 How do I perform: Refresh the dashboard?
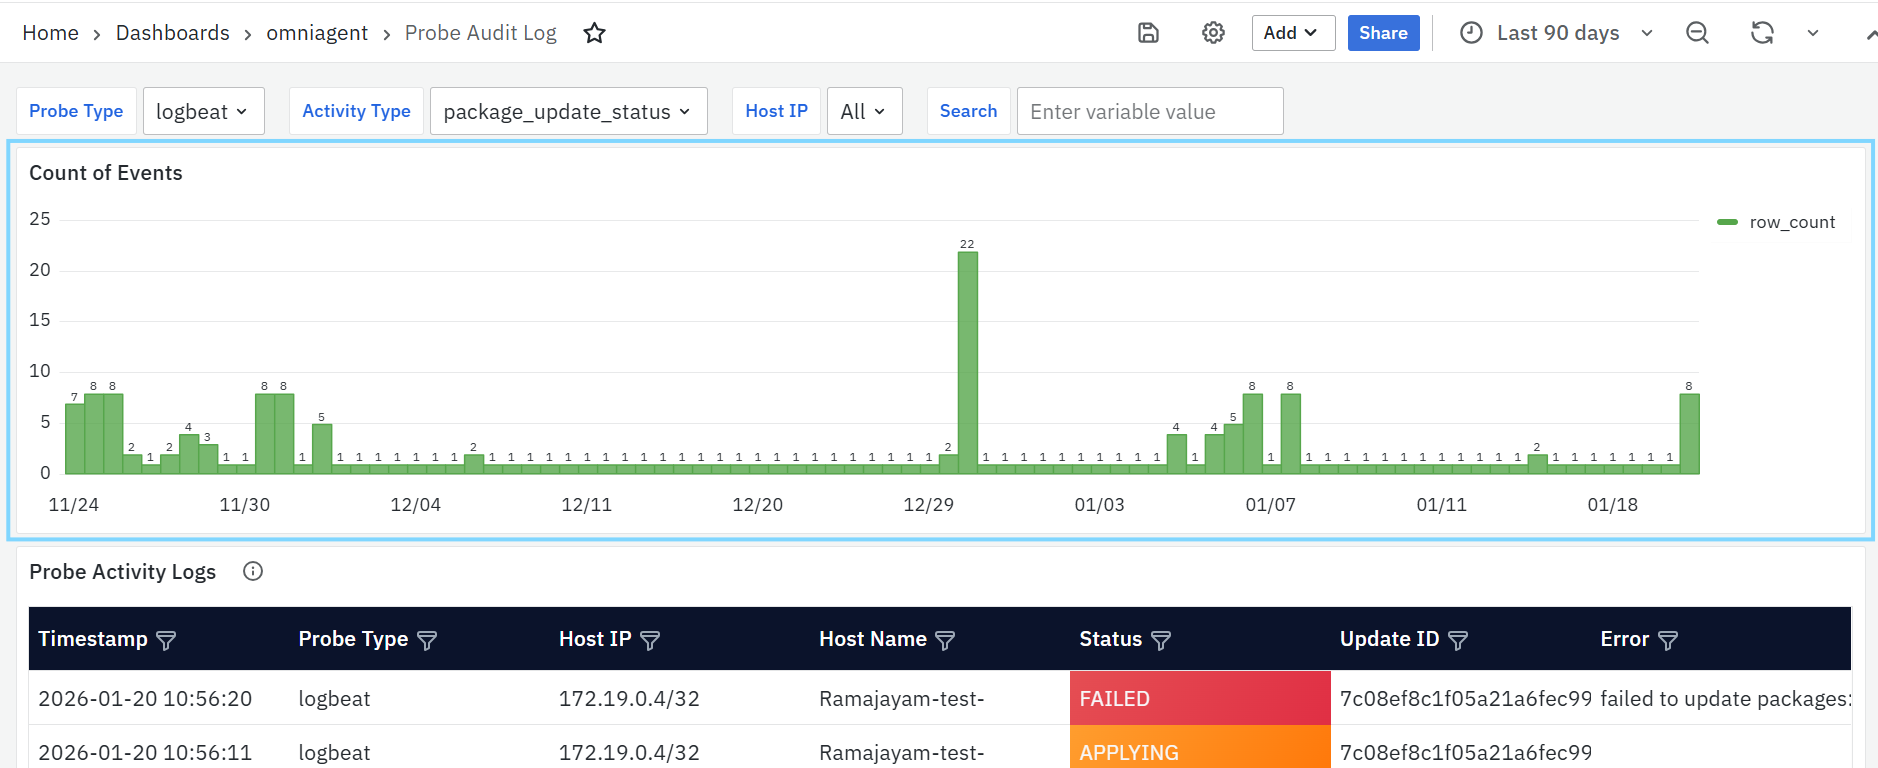point(1762,33)
